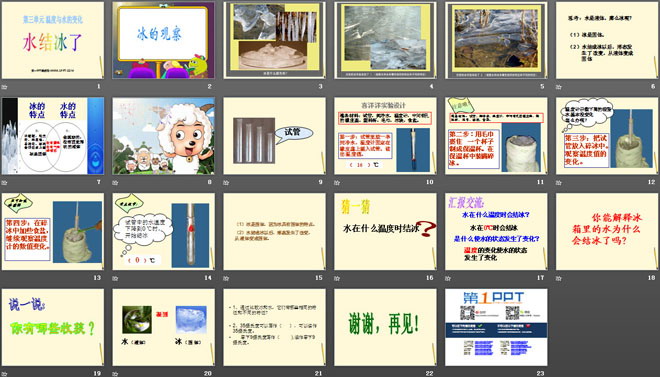Select slide 15 thumbnail
The width and height of the screenshot is (660, 377).
coord(274,231)
